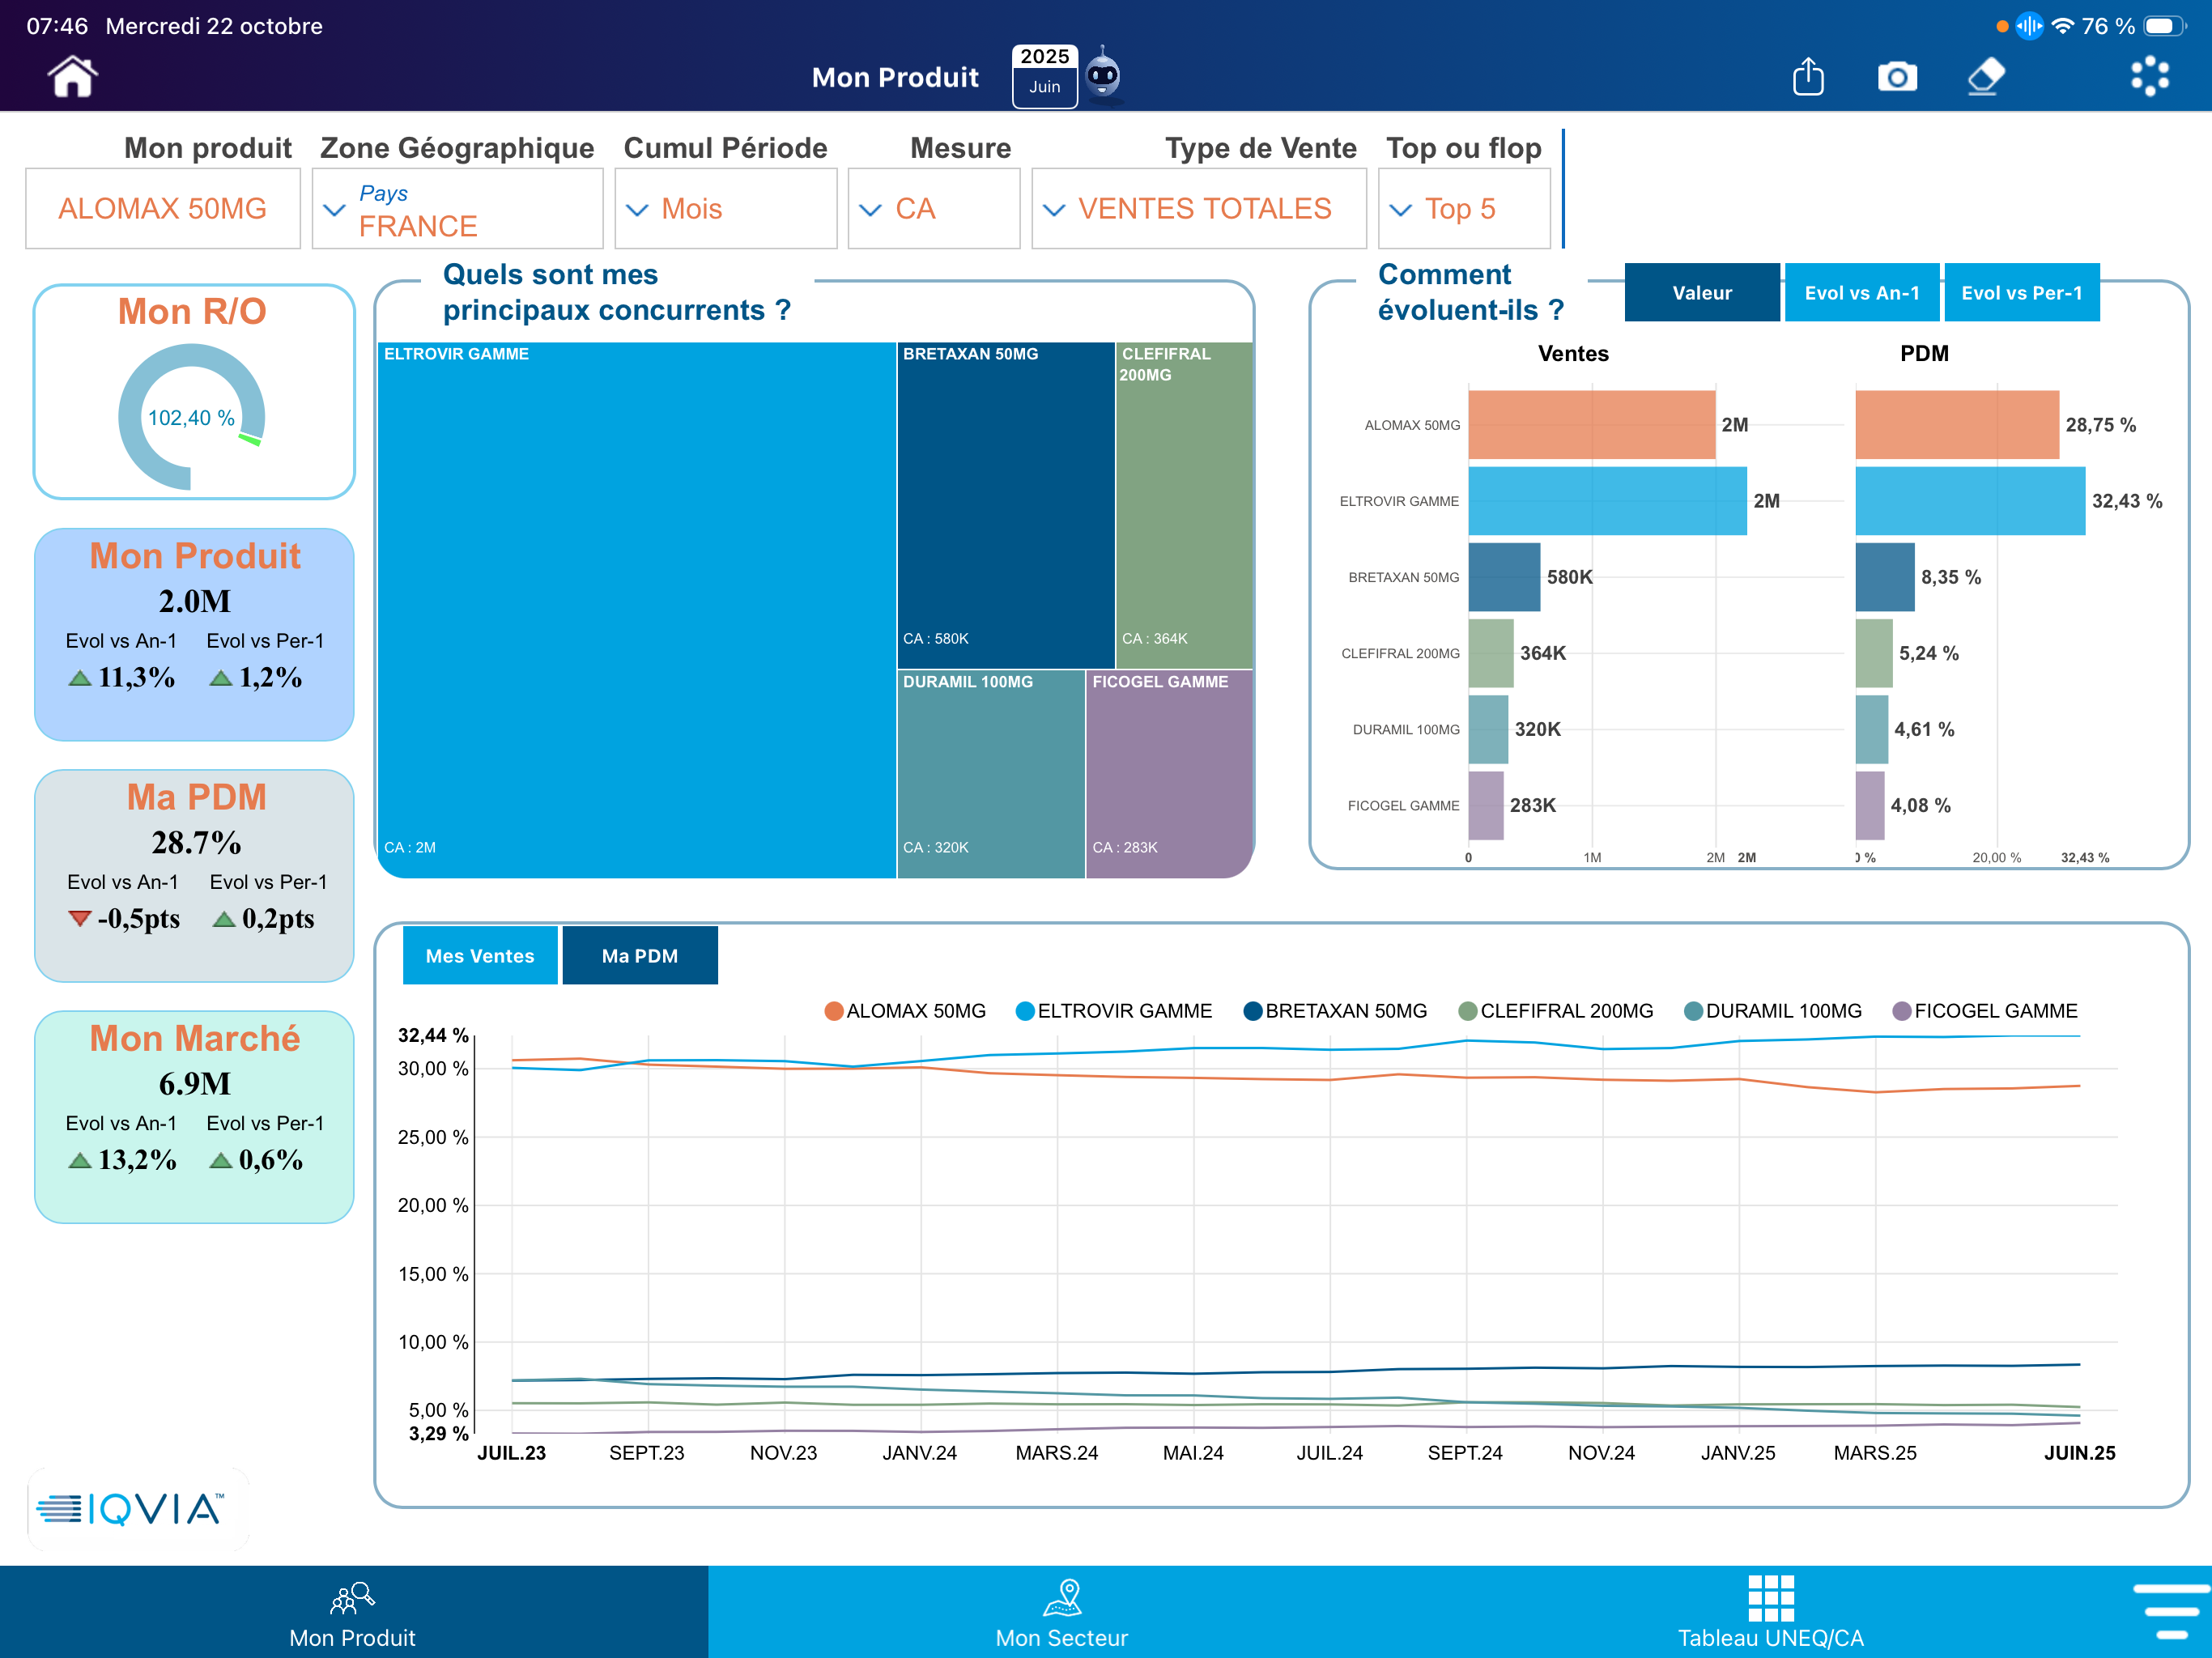Tap the Mon R/O gauge card
Image resolution: width=2212 pixels, height=1658 pixels.
194,391
